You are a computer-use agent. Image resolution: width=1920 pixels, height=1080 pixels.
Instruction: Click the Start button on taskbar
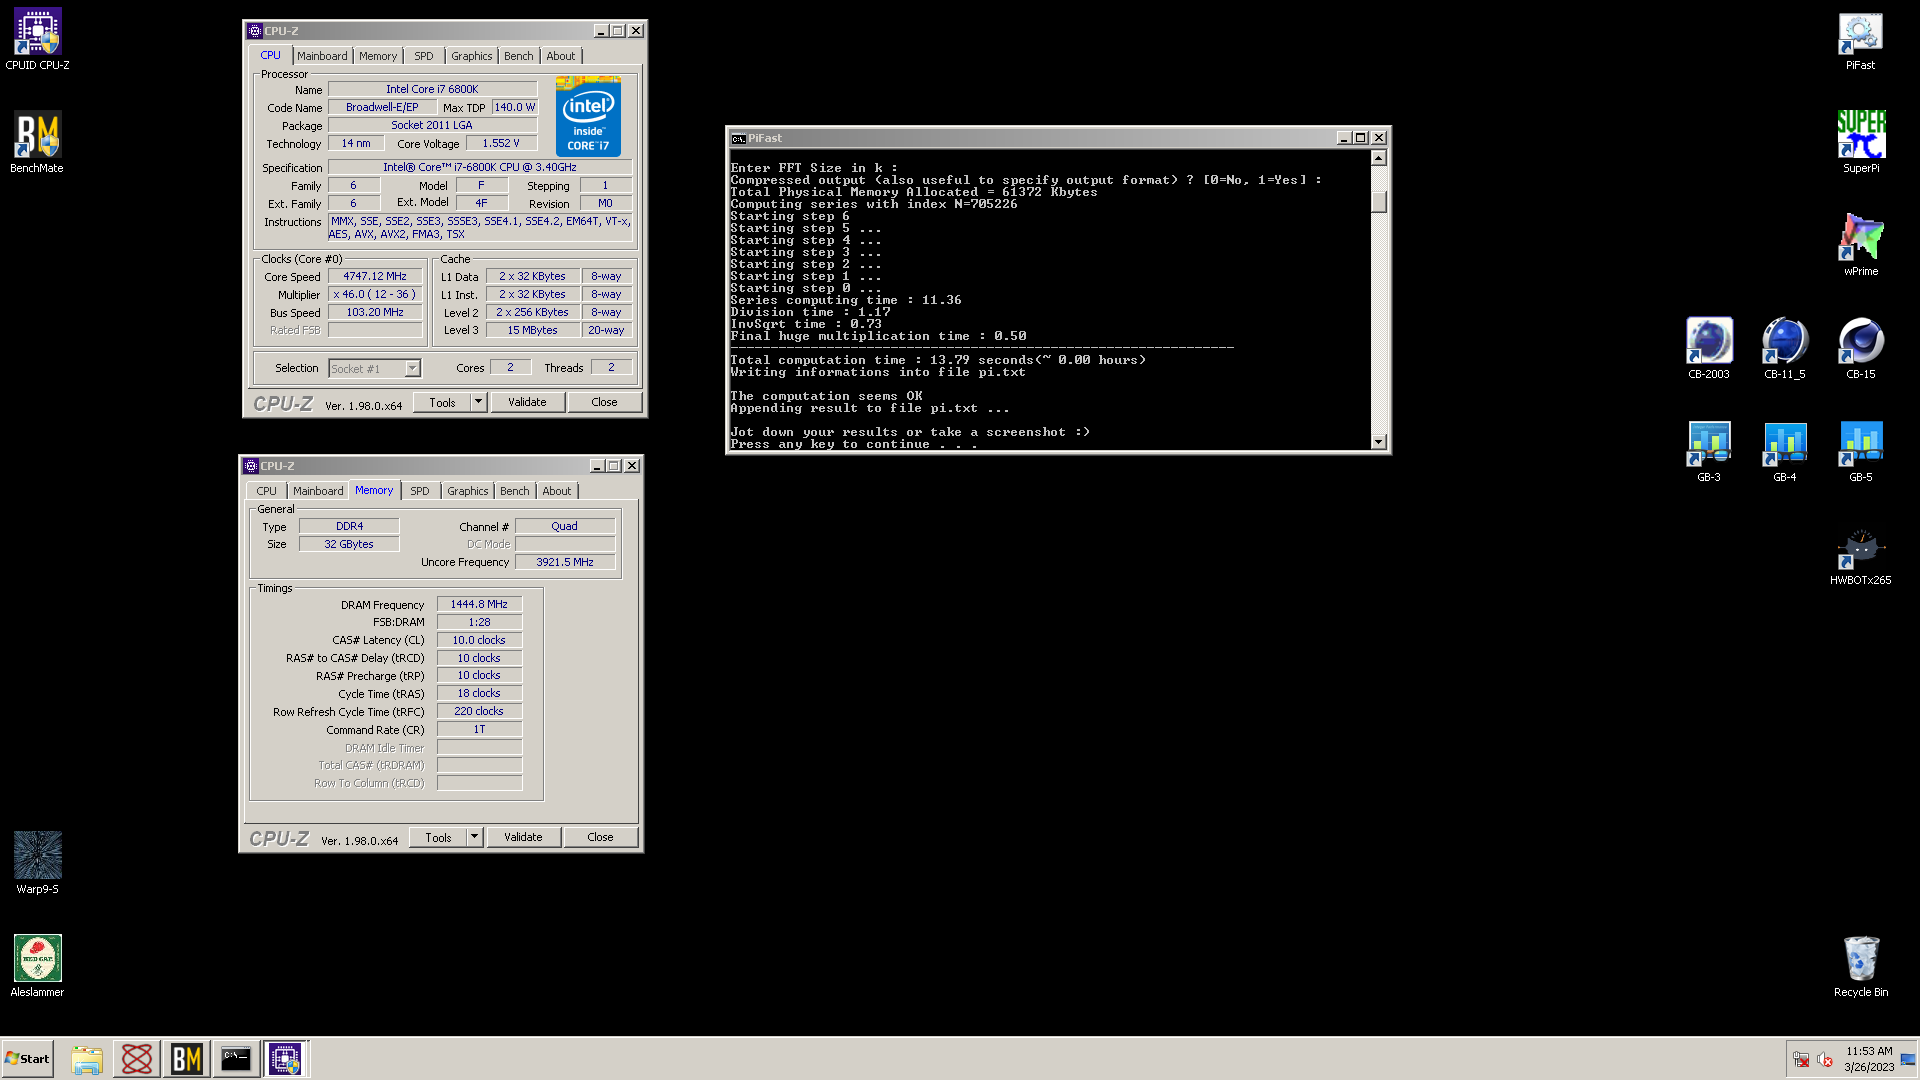(x=28, y=1059)
